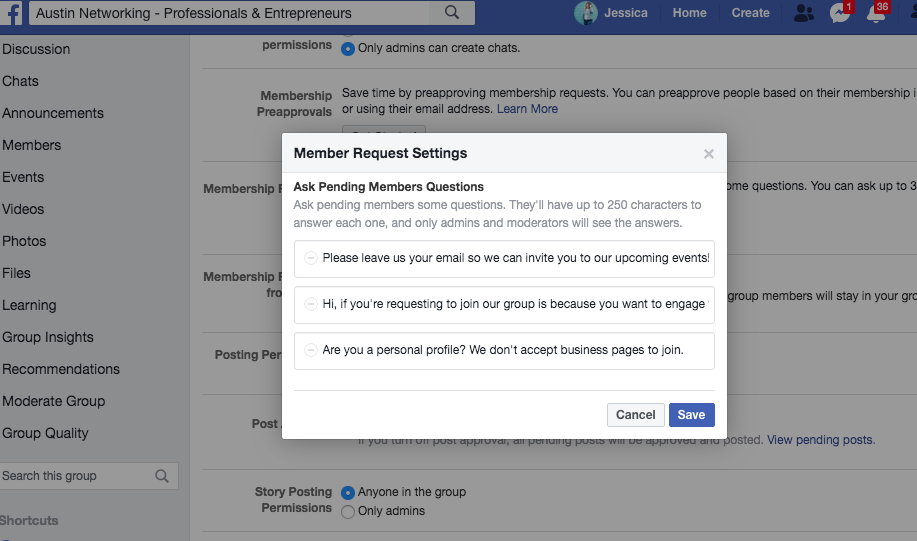Go to Group Insights in sidebar
917x541 pixels.
pos(48,337)
